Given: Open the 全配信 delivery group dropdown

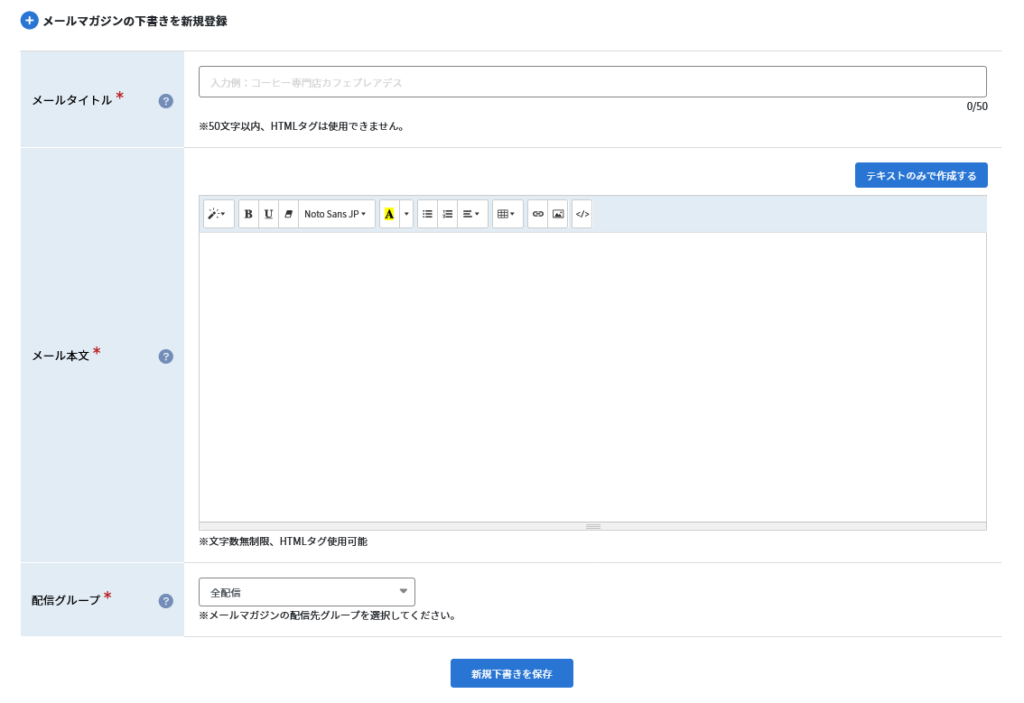Looking at the screenshot, I should click(x=307, y=592).
